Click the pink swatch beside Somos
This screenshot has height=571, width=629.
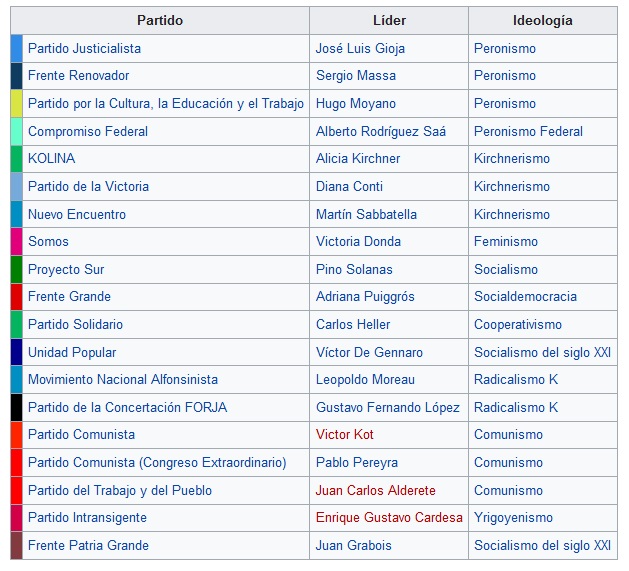coord(16,241)
